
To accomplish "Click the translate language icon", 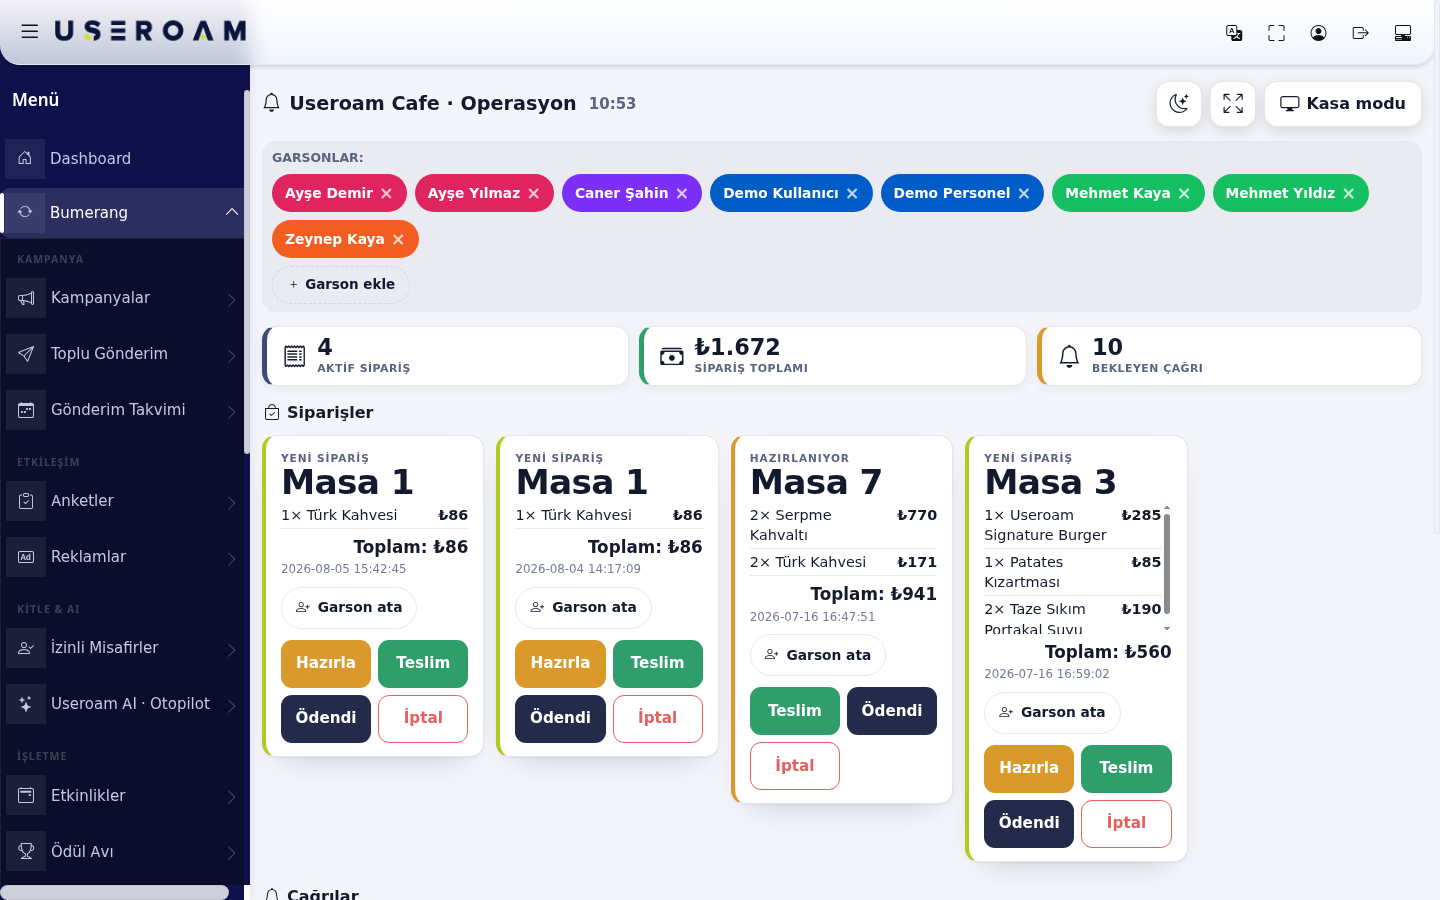I will [1234, 33].
